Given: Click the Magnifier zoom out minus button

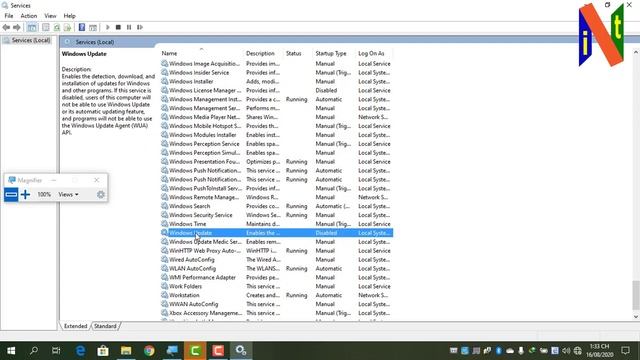Looking at the screenshot, I should [x=11, y=195].
